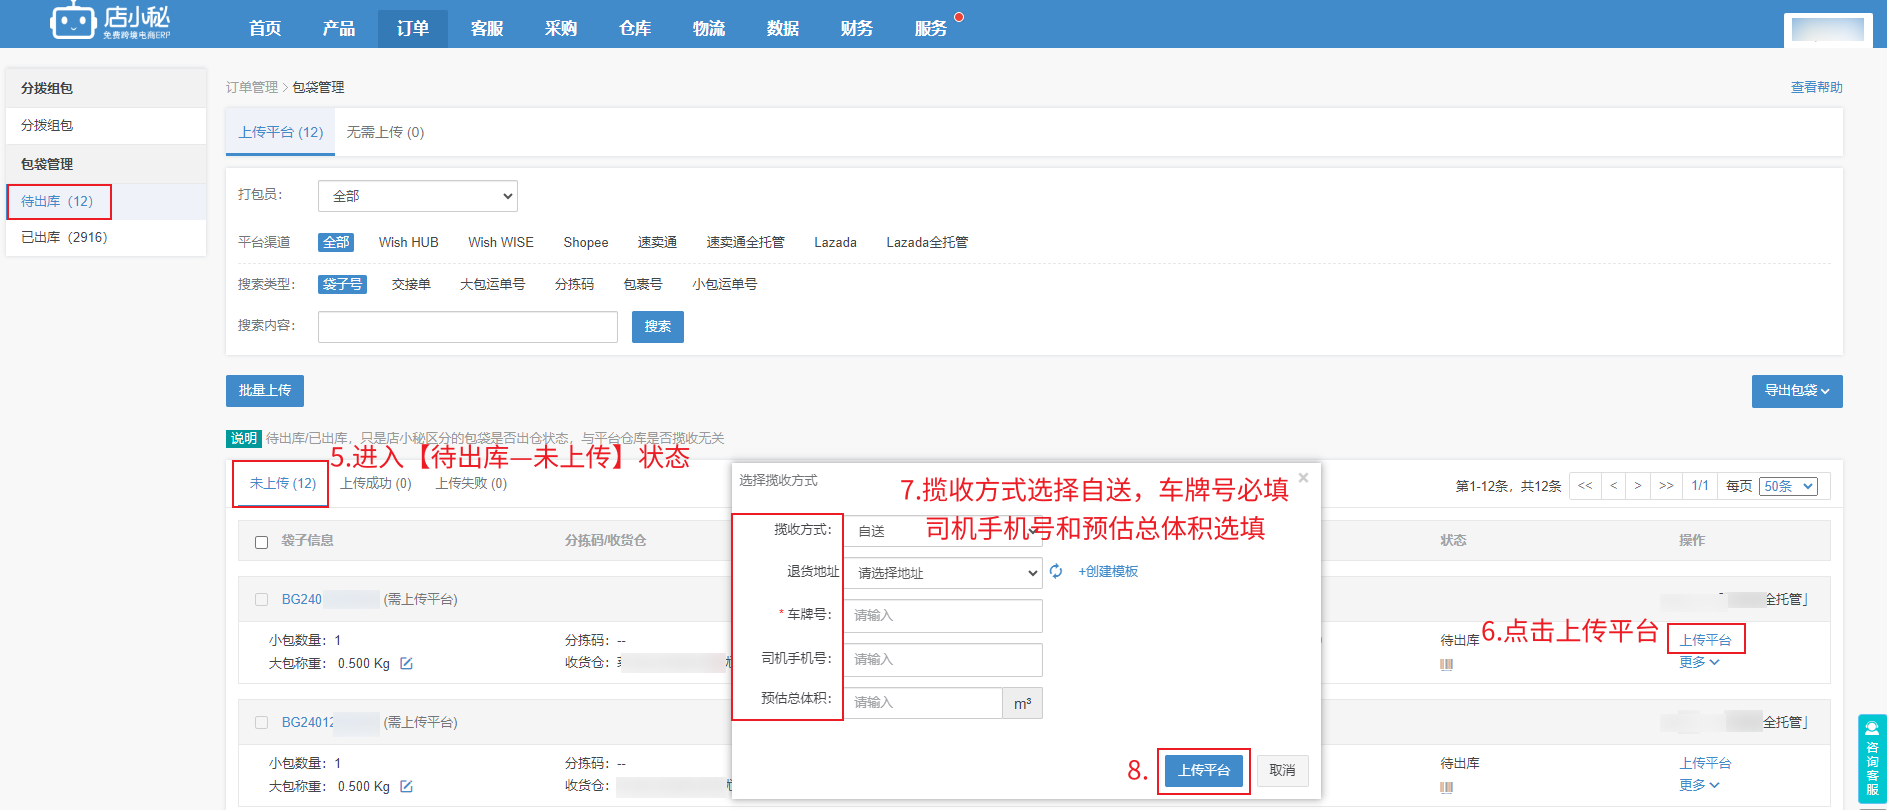Open 揽收方式 selection field
This screenshot has width=1887, height=810.
(x=943, y=531)
